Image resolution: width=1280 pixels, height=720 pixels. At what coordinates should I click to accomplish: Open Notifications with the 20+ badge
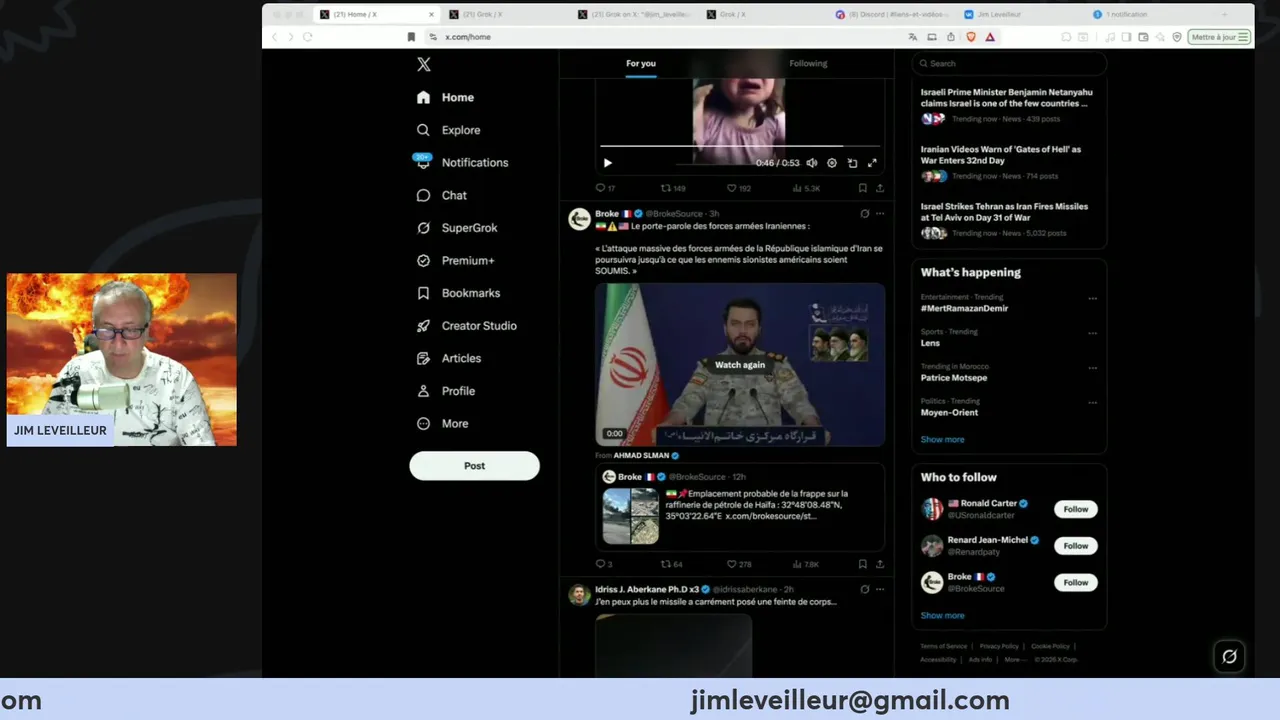pos(462,162)
